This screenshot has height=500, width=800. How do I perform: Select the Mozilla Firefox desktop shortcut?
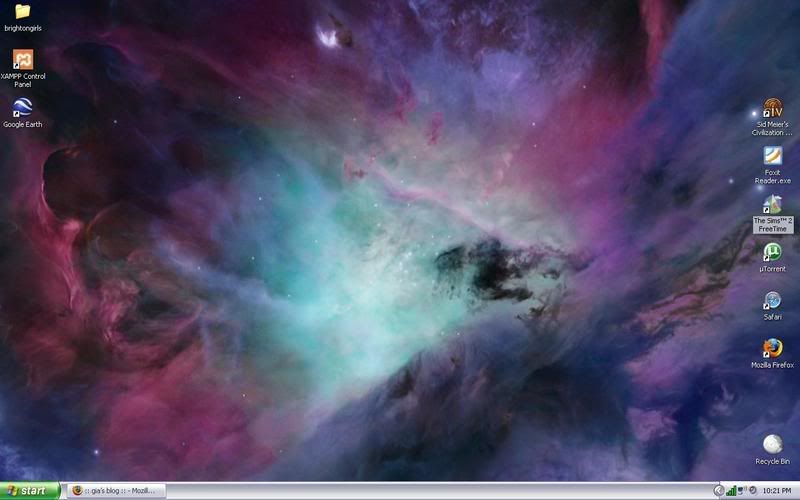click(772, 348)
